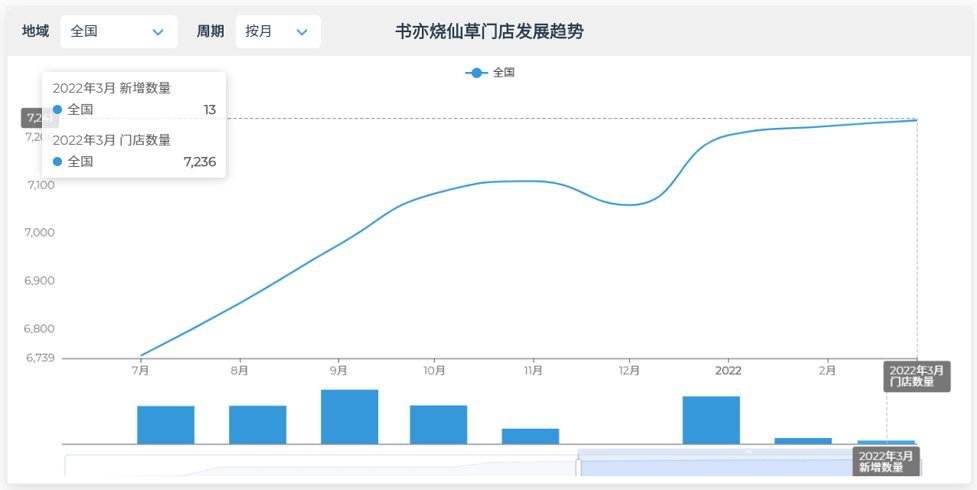
Task: Select the tallest bar at 9月
Action: [349, 417]
